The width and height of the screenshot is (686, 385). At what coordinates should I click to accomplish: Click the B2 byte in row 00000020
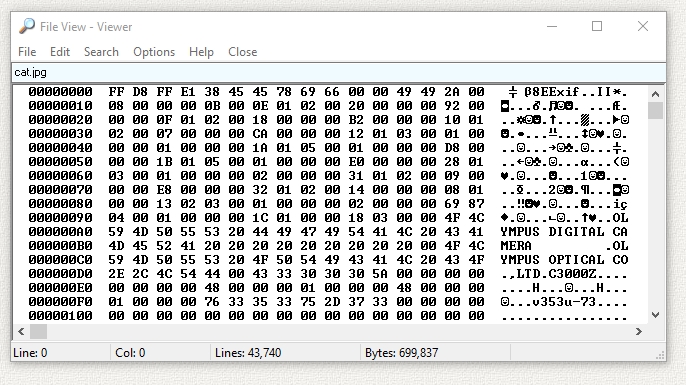coord(356,120)
